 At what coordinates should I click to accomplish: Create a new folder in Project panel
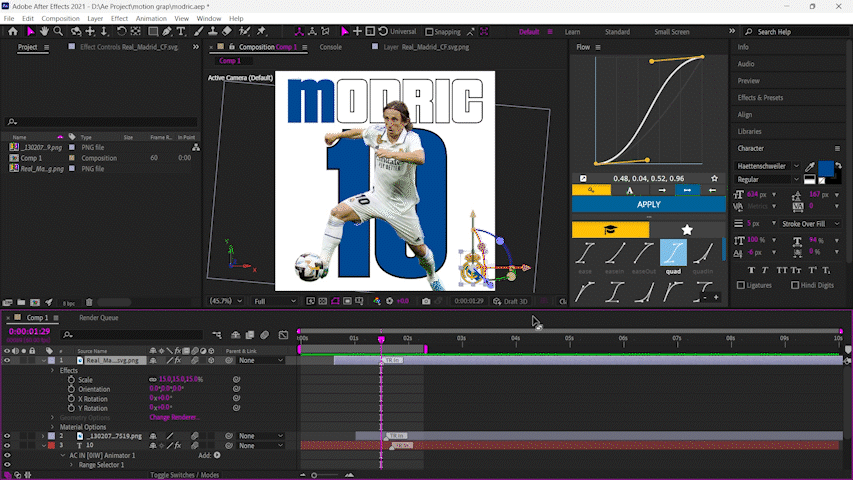tap(21, 303)
